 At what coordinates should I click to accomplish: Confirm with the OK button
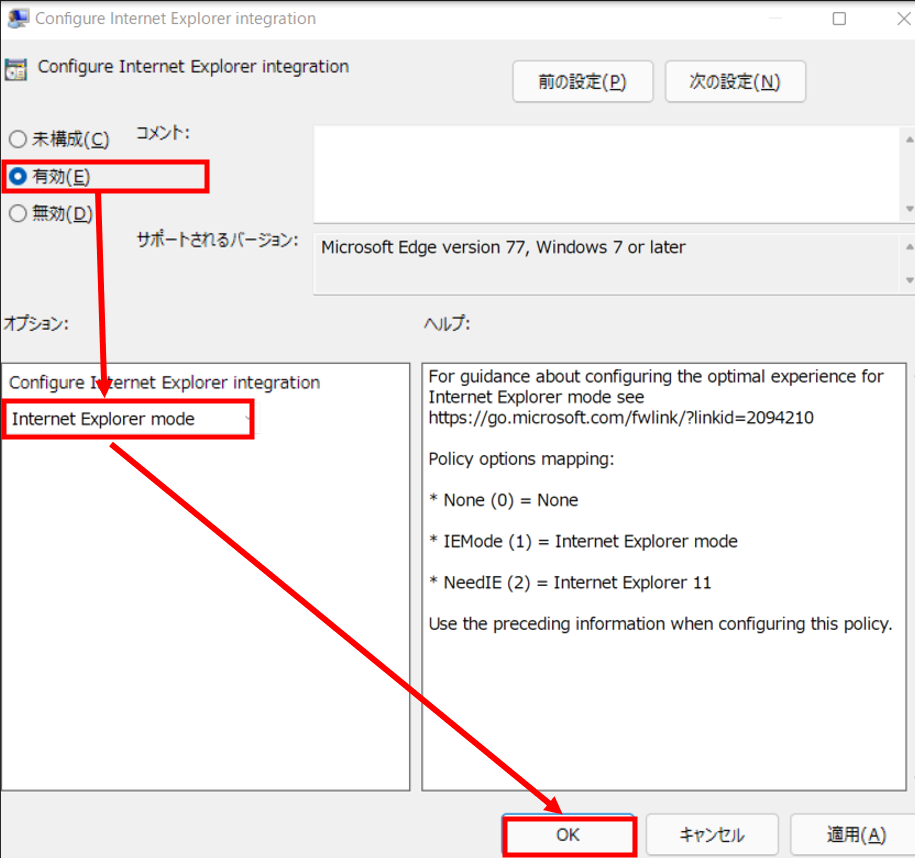[568, 835]
